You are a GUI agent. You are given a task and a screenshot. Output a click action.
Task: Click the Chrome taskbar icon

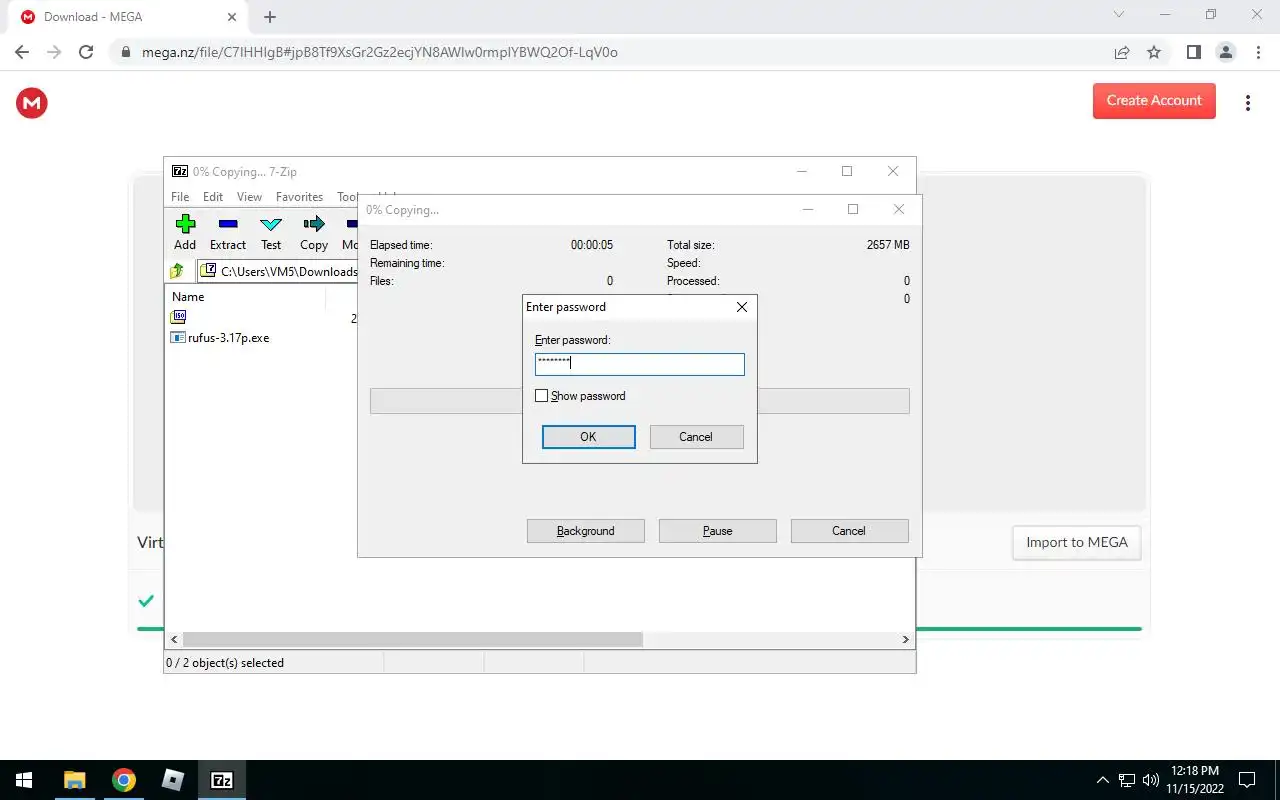[124, 780]
